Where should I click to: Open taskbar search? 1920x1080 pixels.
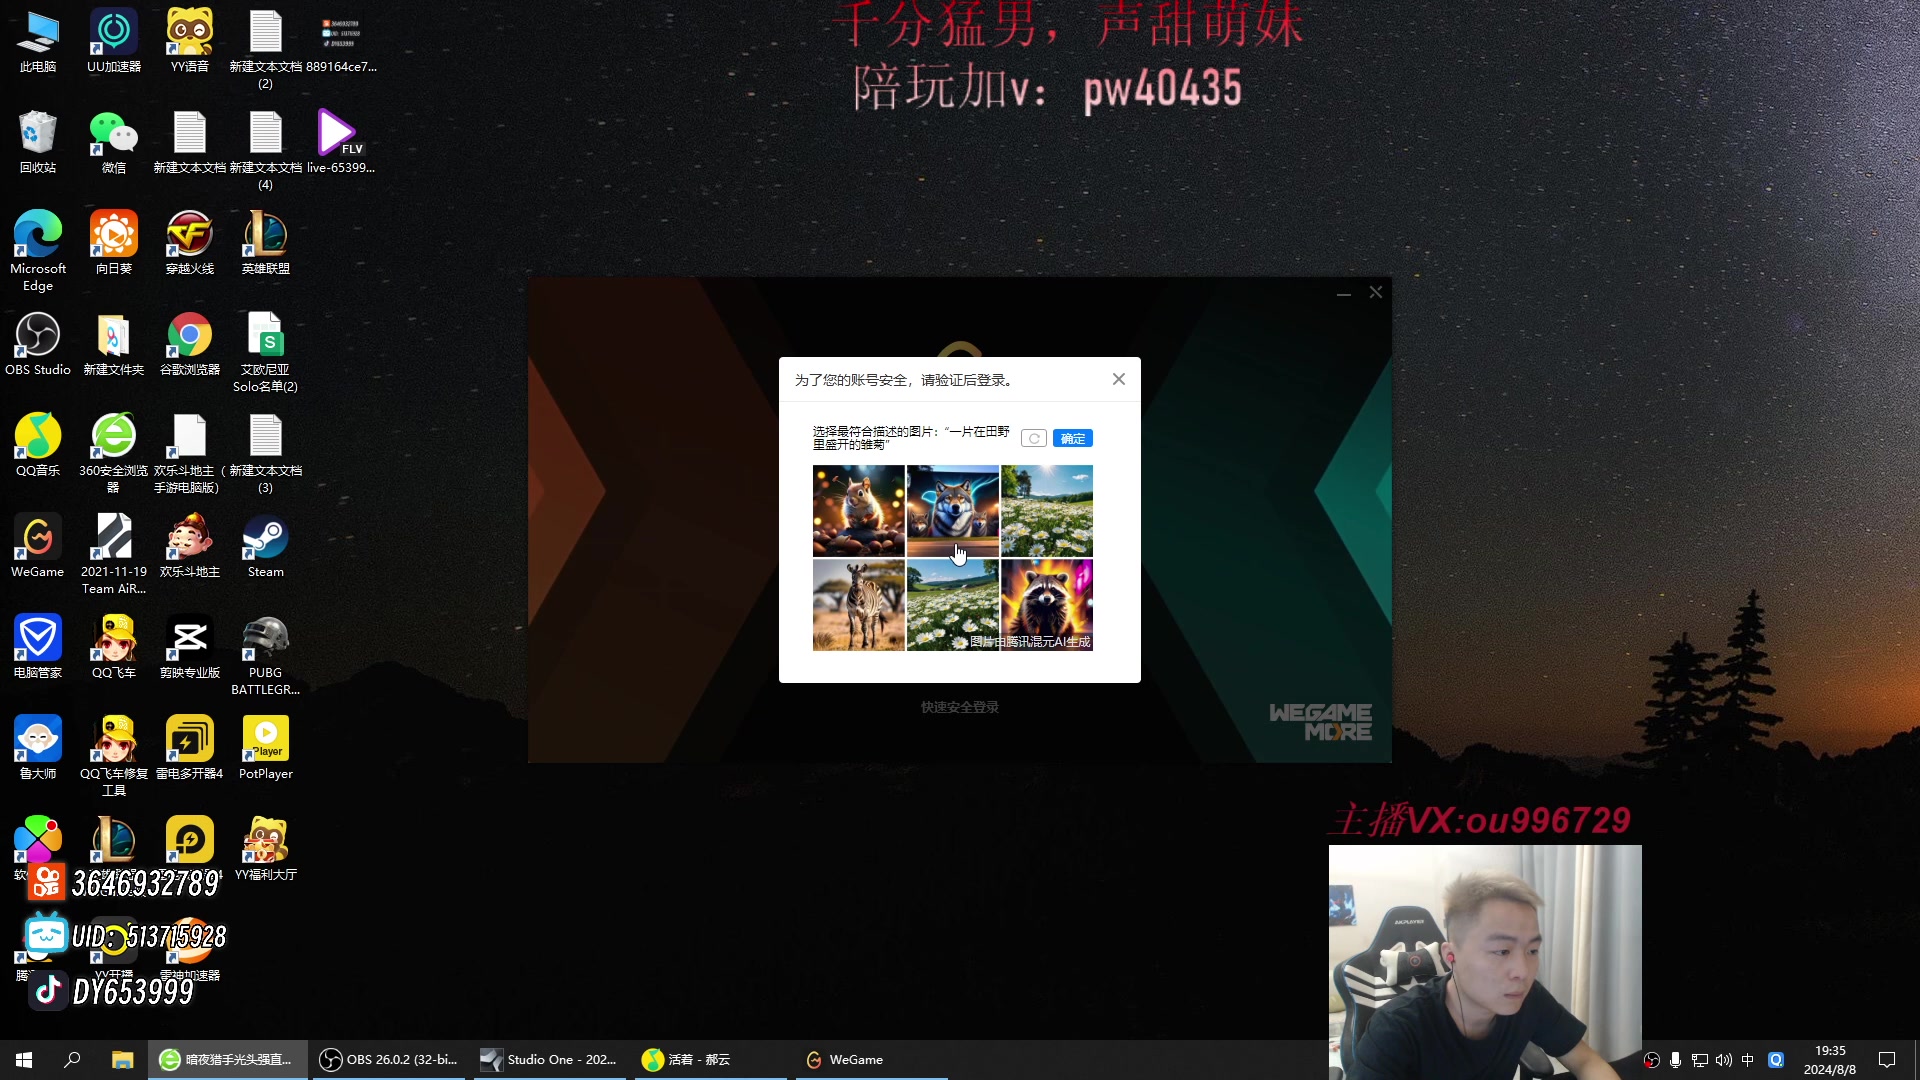coord(72,1060)
